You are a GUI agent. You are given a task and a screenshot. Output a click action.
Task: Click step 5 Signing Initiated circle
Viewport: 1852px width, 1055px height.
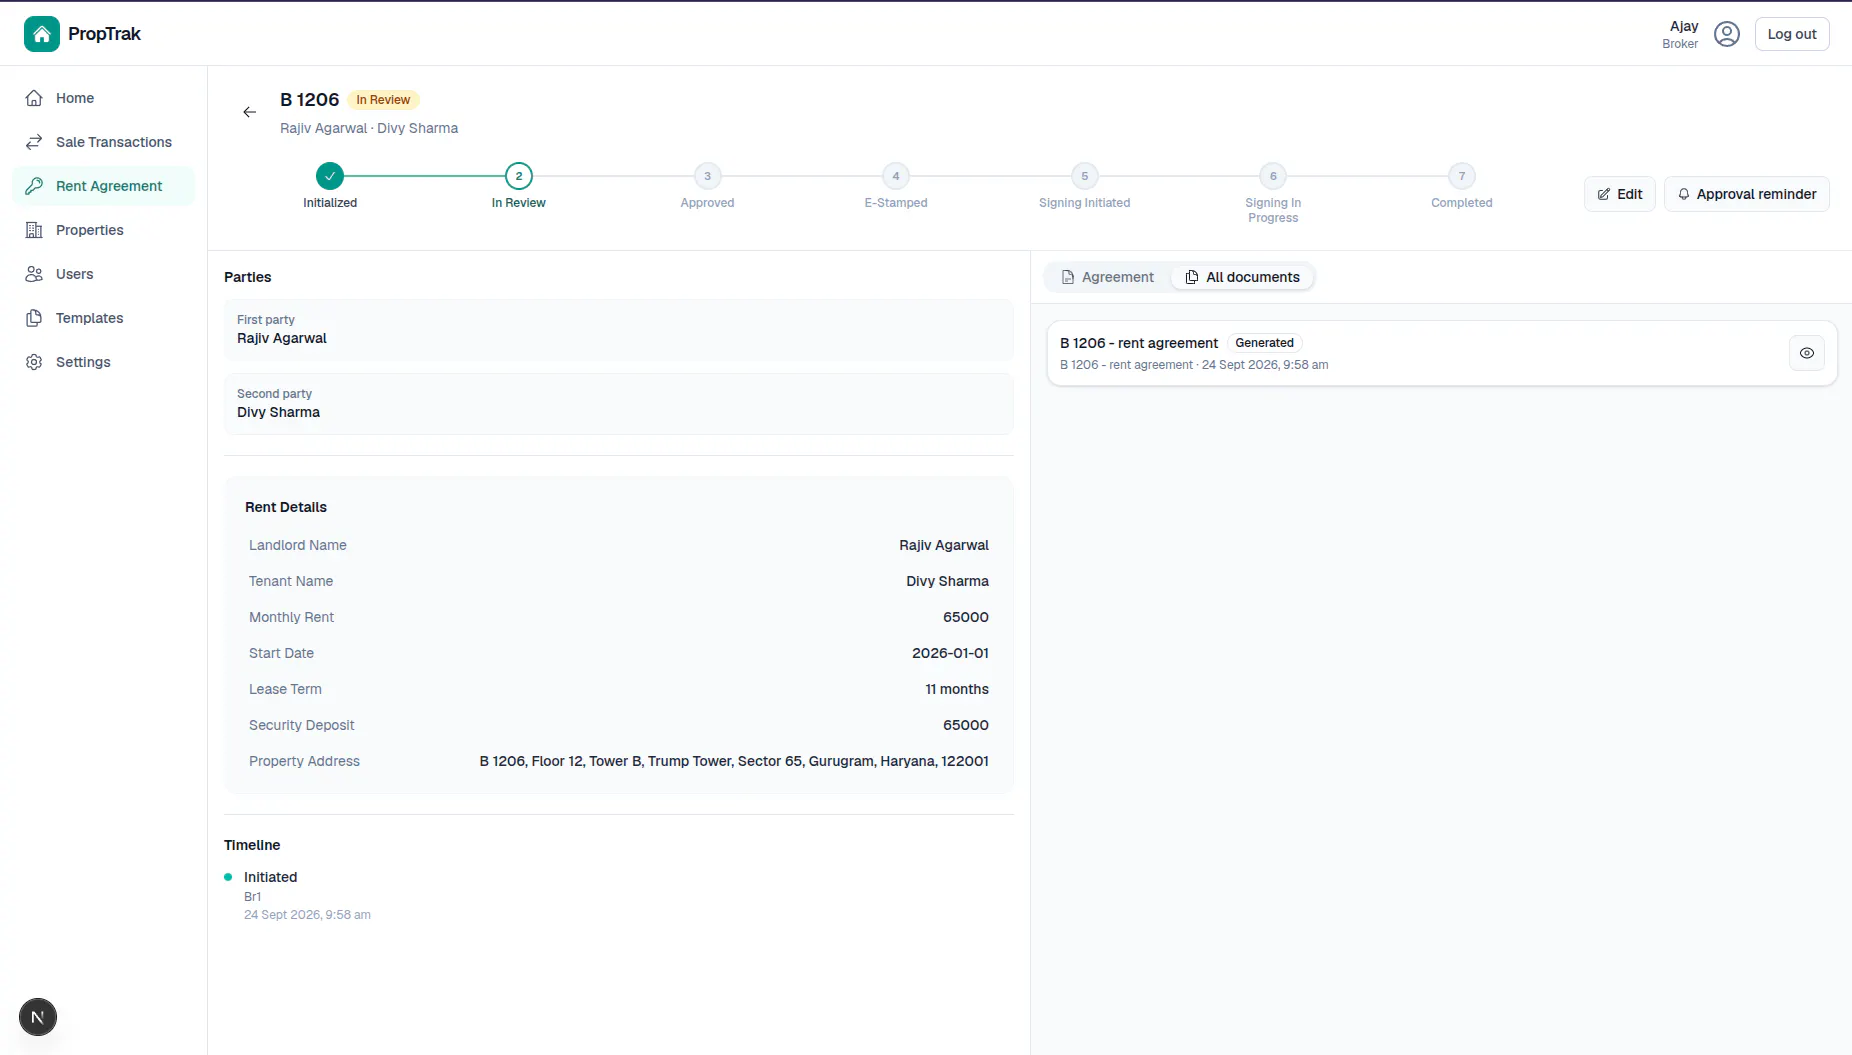pyautogui.click(x=1084, y=176)
